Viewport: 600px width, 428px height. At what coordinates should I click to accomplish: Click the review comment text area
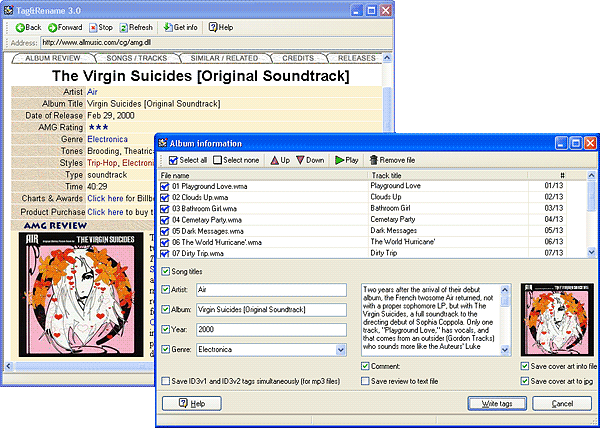430,320
